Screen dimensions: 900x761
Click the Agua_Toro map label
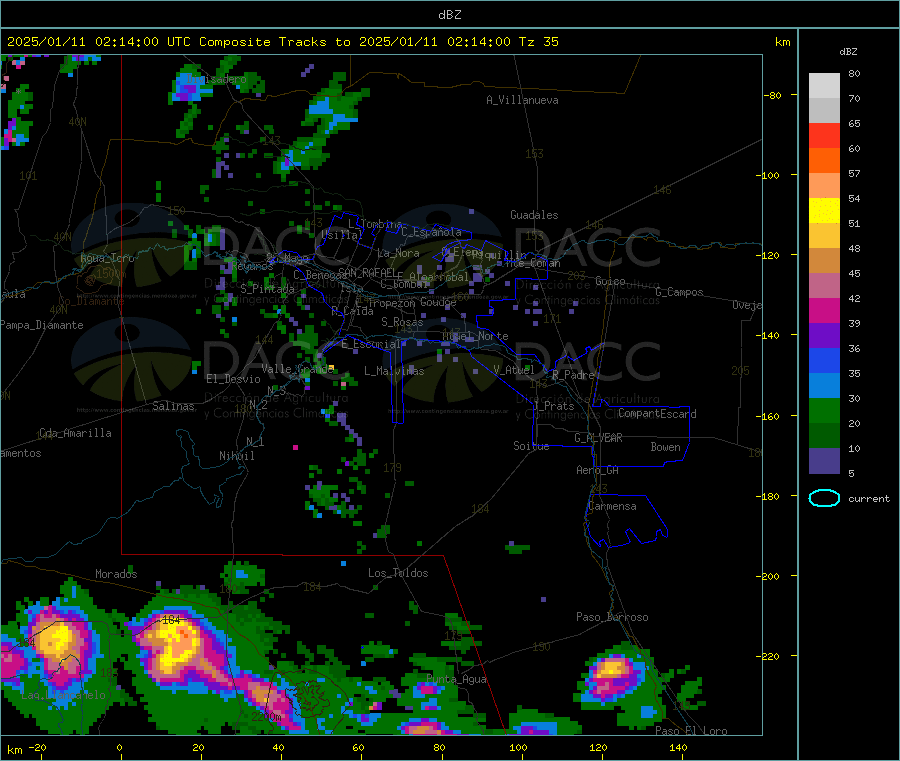107,258
